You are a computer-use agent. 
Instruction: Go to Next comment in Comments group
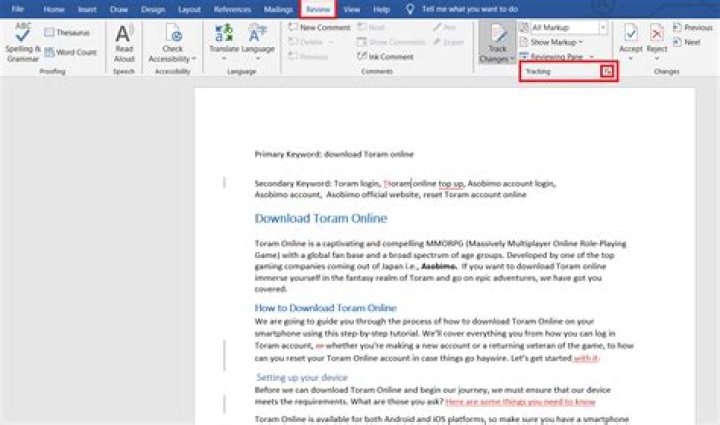point(371,28)
